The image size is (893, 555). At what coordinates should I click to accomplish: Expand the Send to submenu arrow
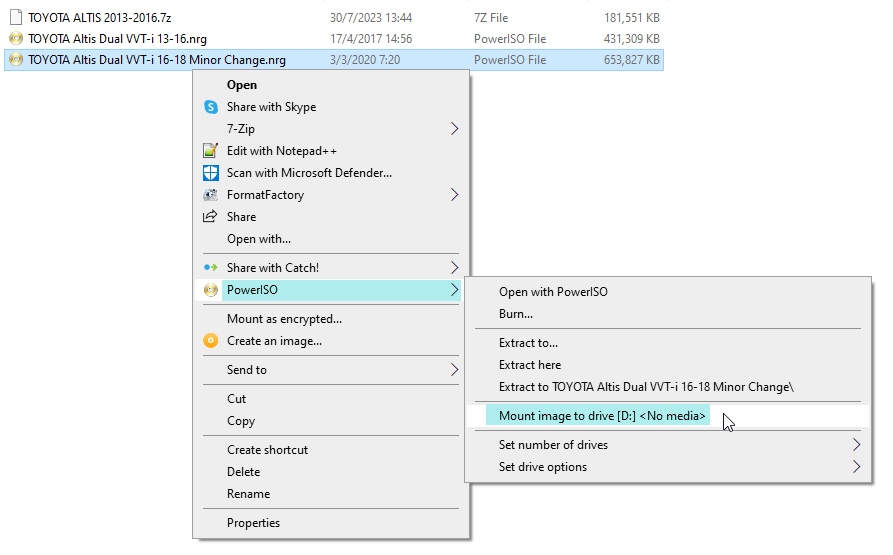pos(455,370)
